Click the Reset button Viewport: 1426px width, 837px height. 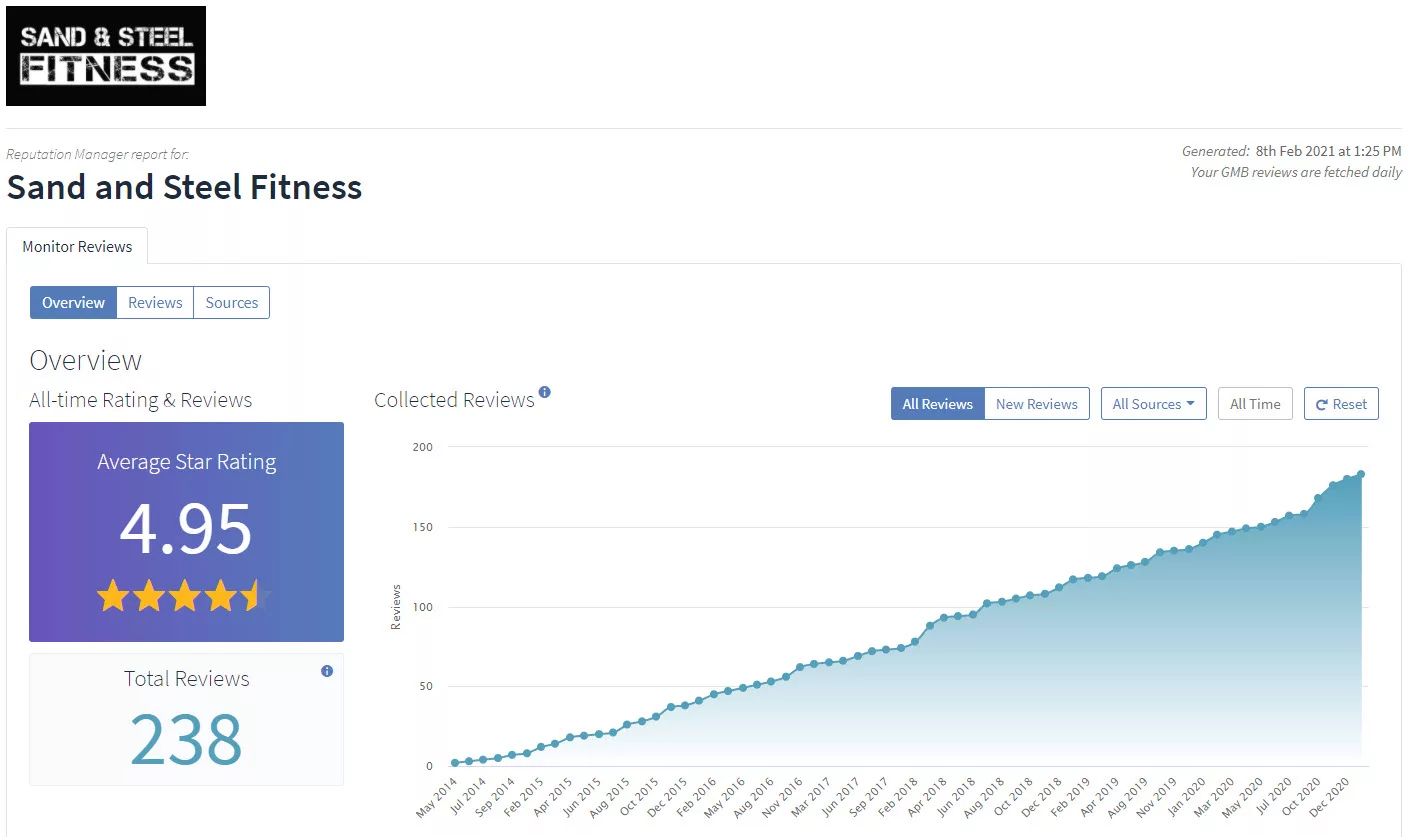pyautogui.click(x=1341, y=404)
